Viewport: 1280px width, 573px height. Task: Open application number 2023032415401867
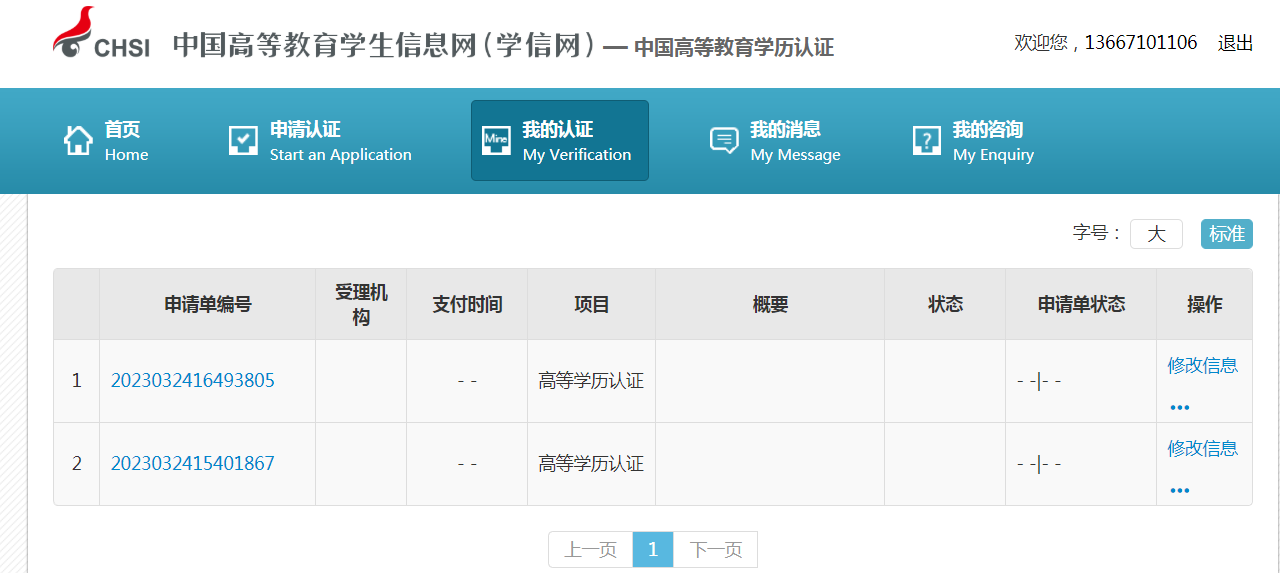click(x=192, y=464)
